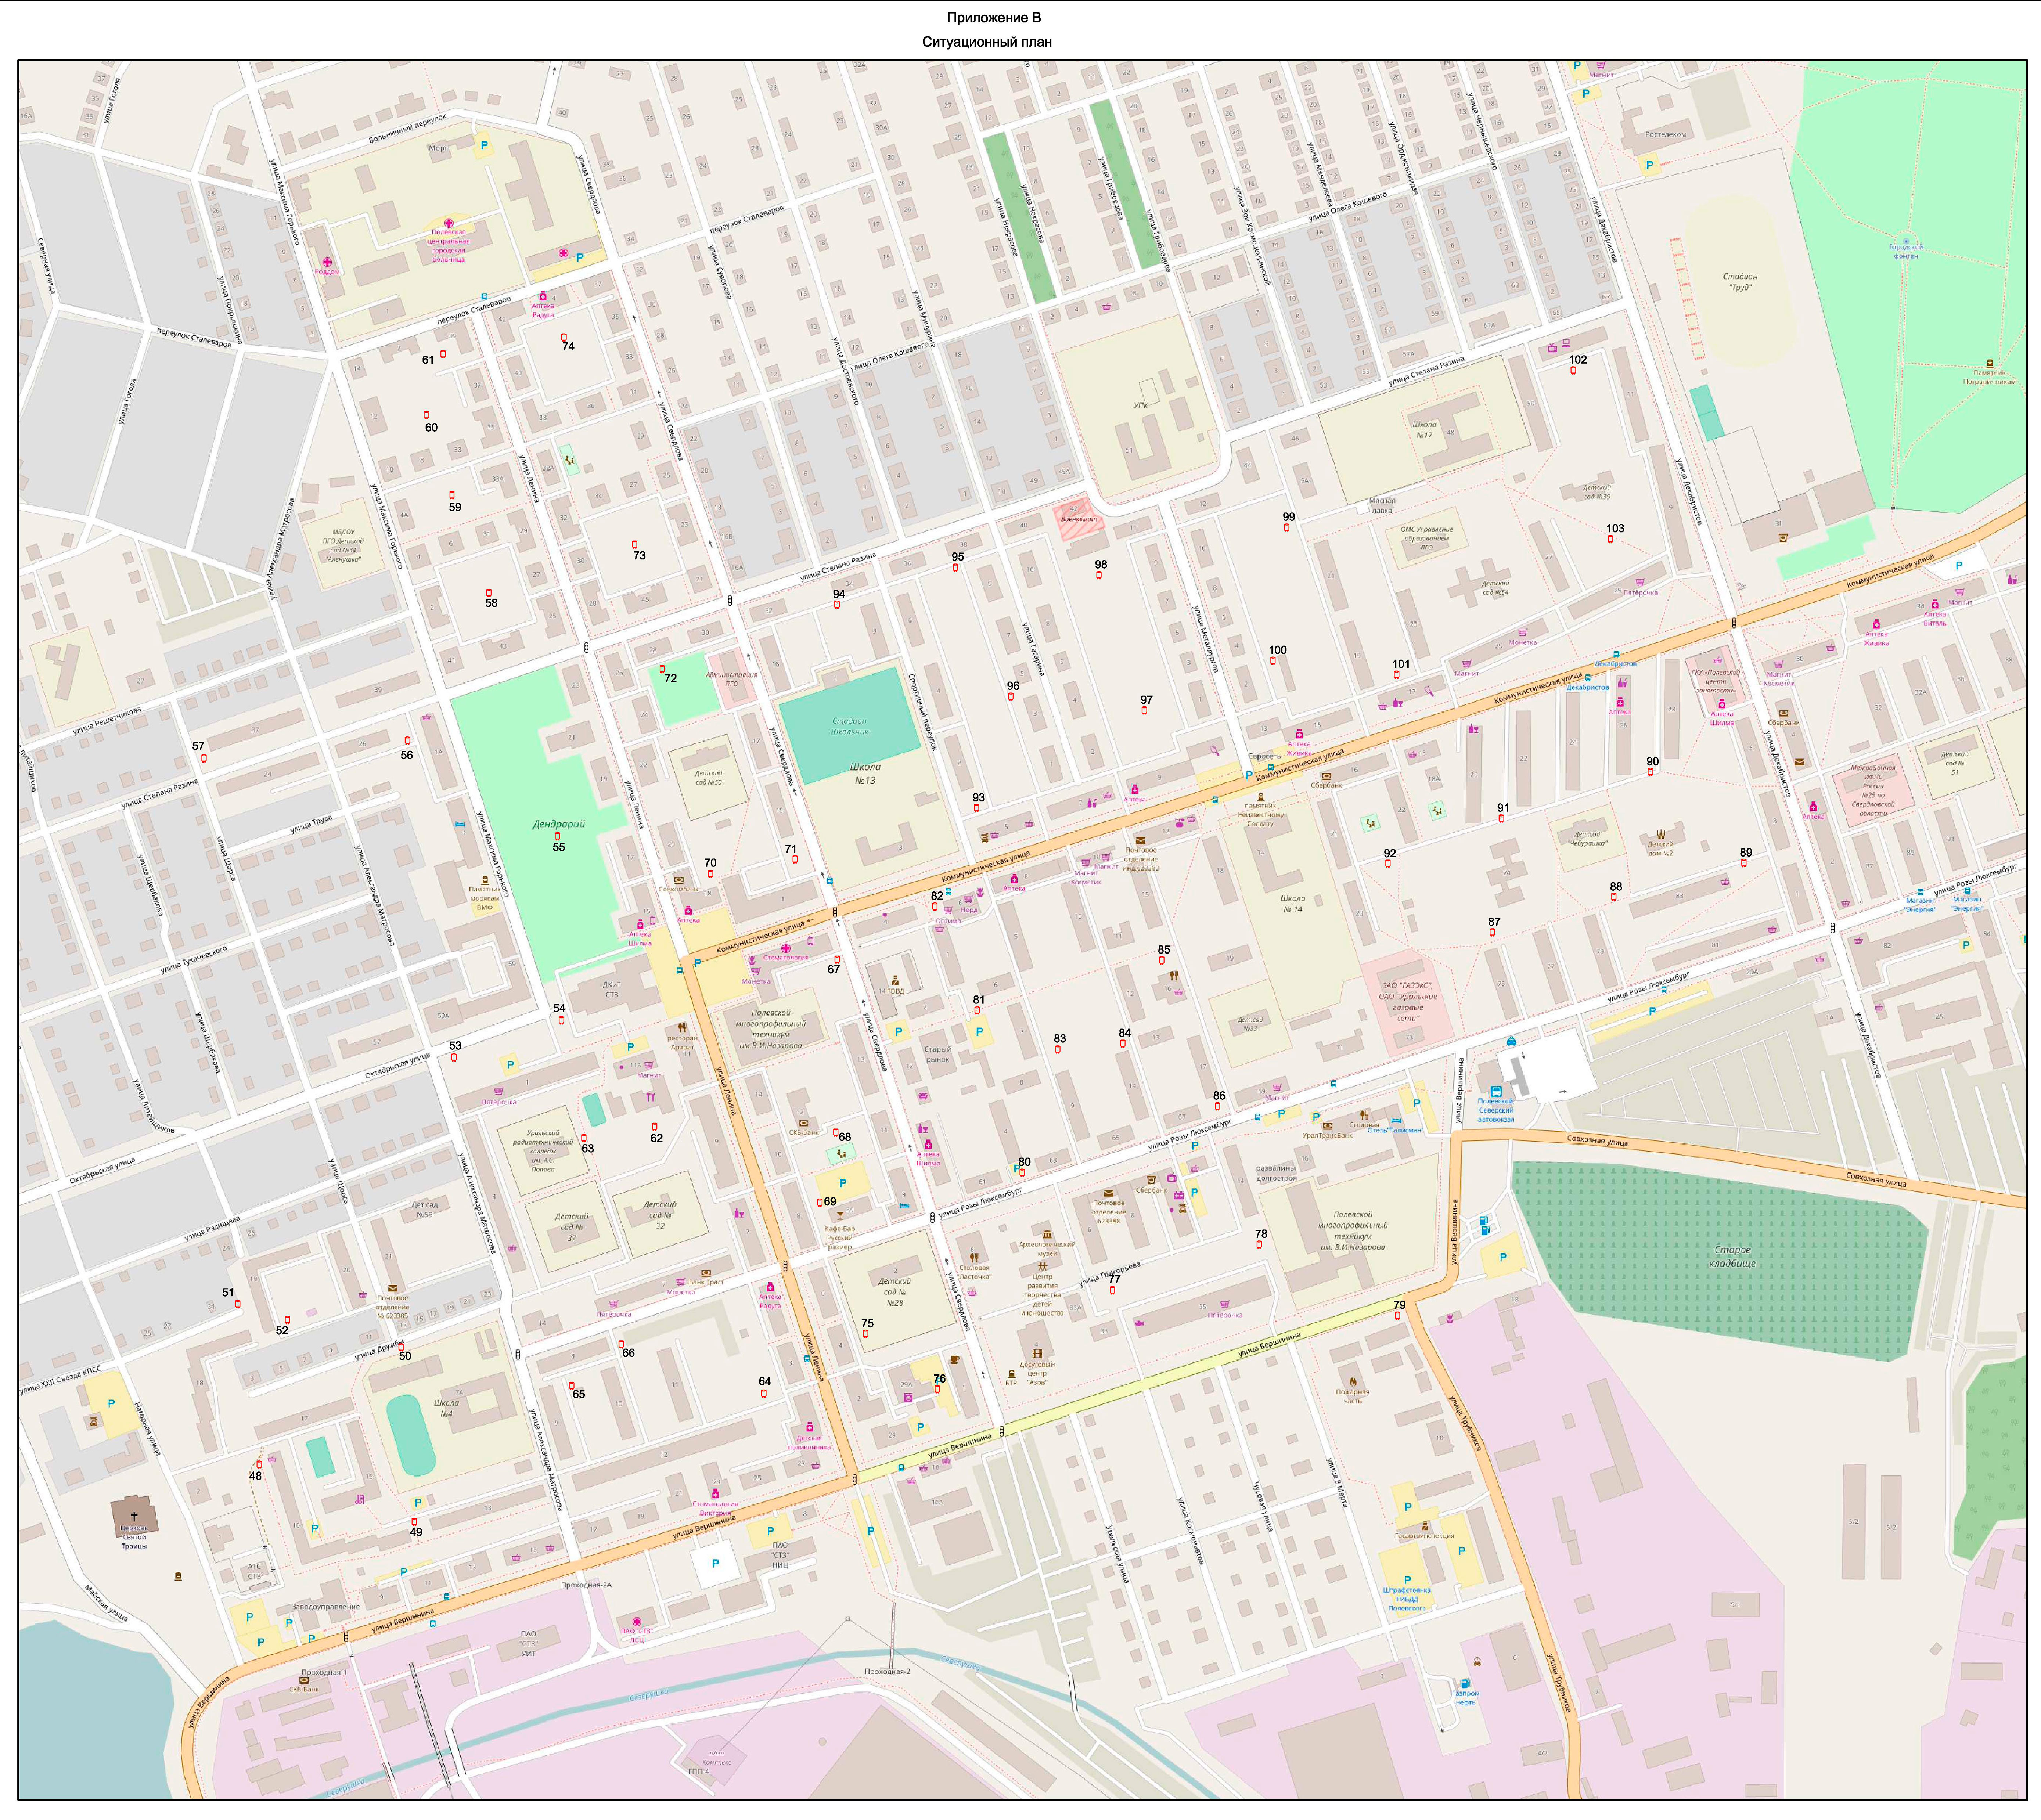Viewport: 2041px width, 1820px height.
Task: Select numbered marker 90
Action: pyautogui.click(x=1650, y=772)
